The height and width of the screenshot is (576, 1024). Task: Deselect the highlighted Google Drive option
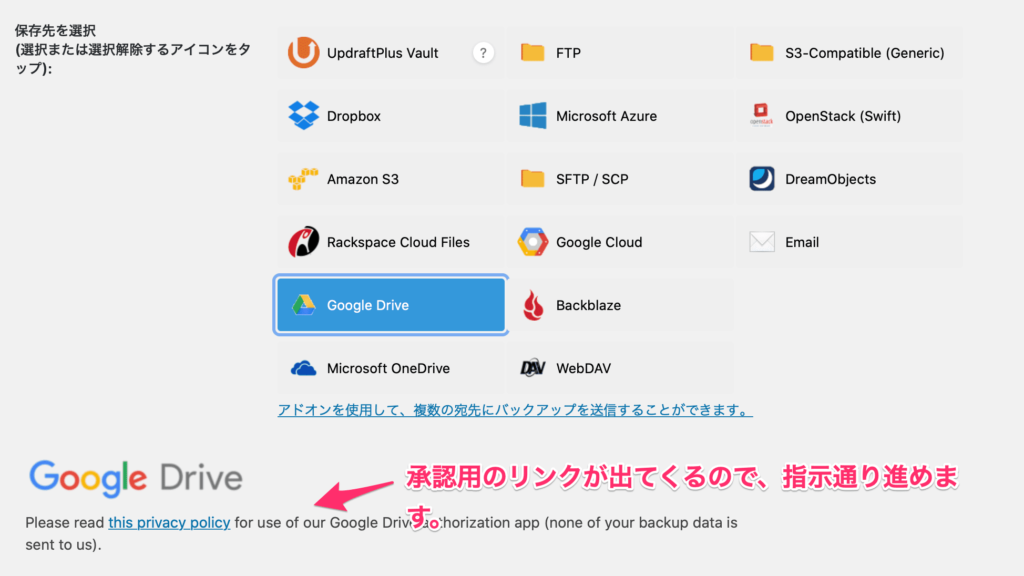pos(391,305)
